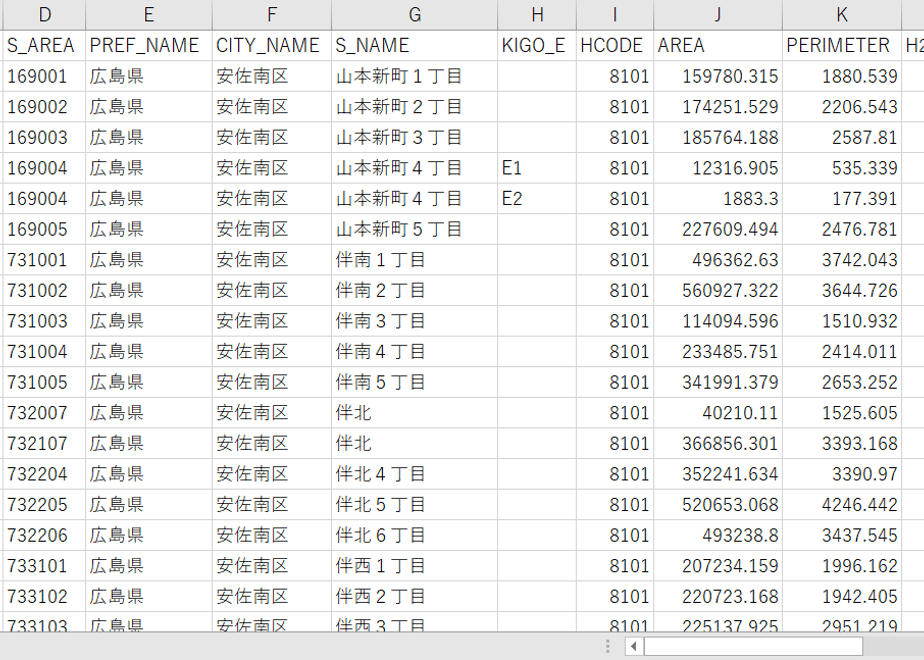Select cell with value 169001
Screen dimensions: 924x660
click(x=44, y=76)
